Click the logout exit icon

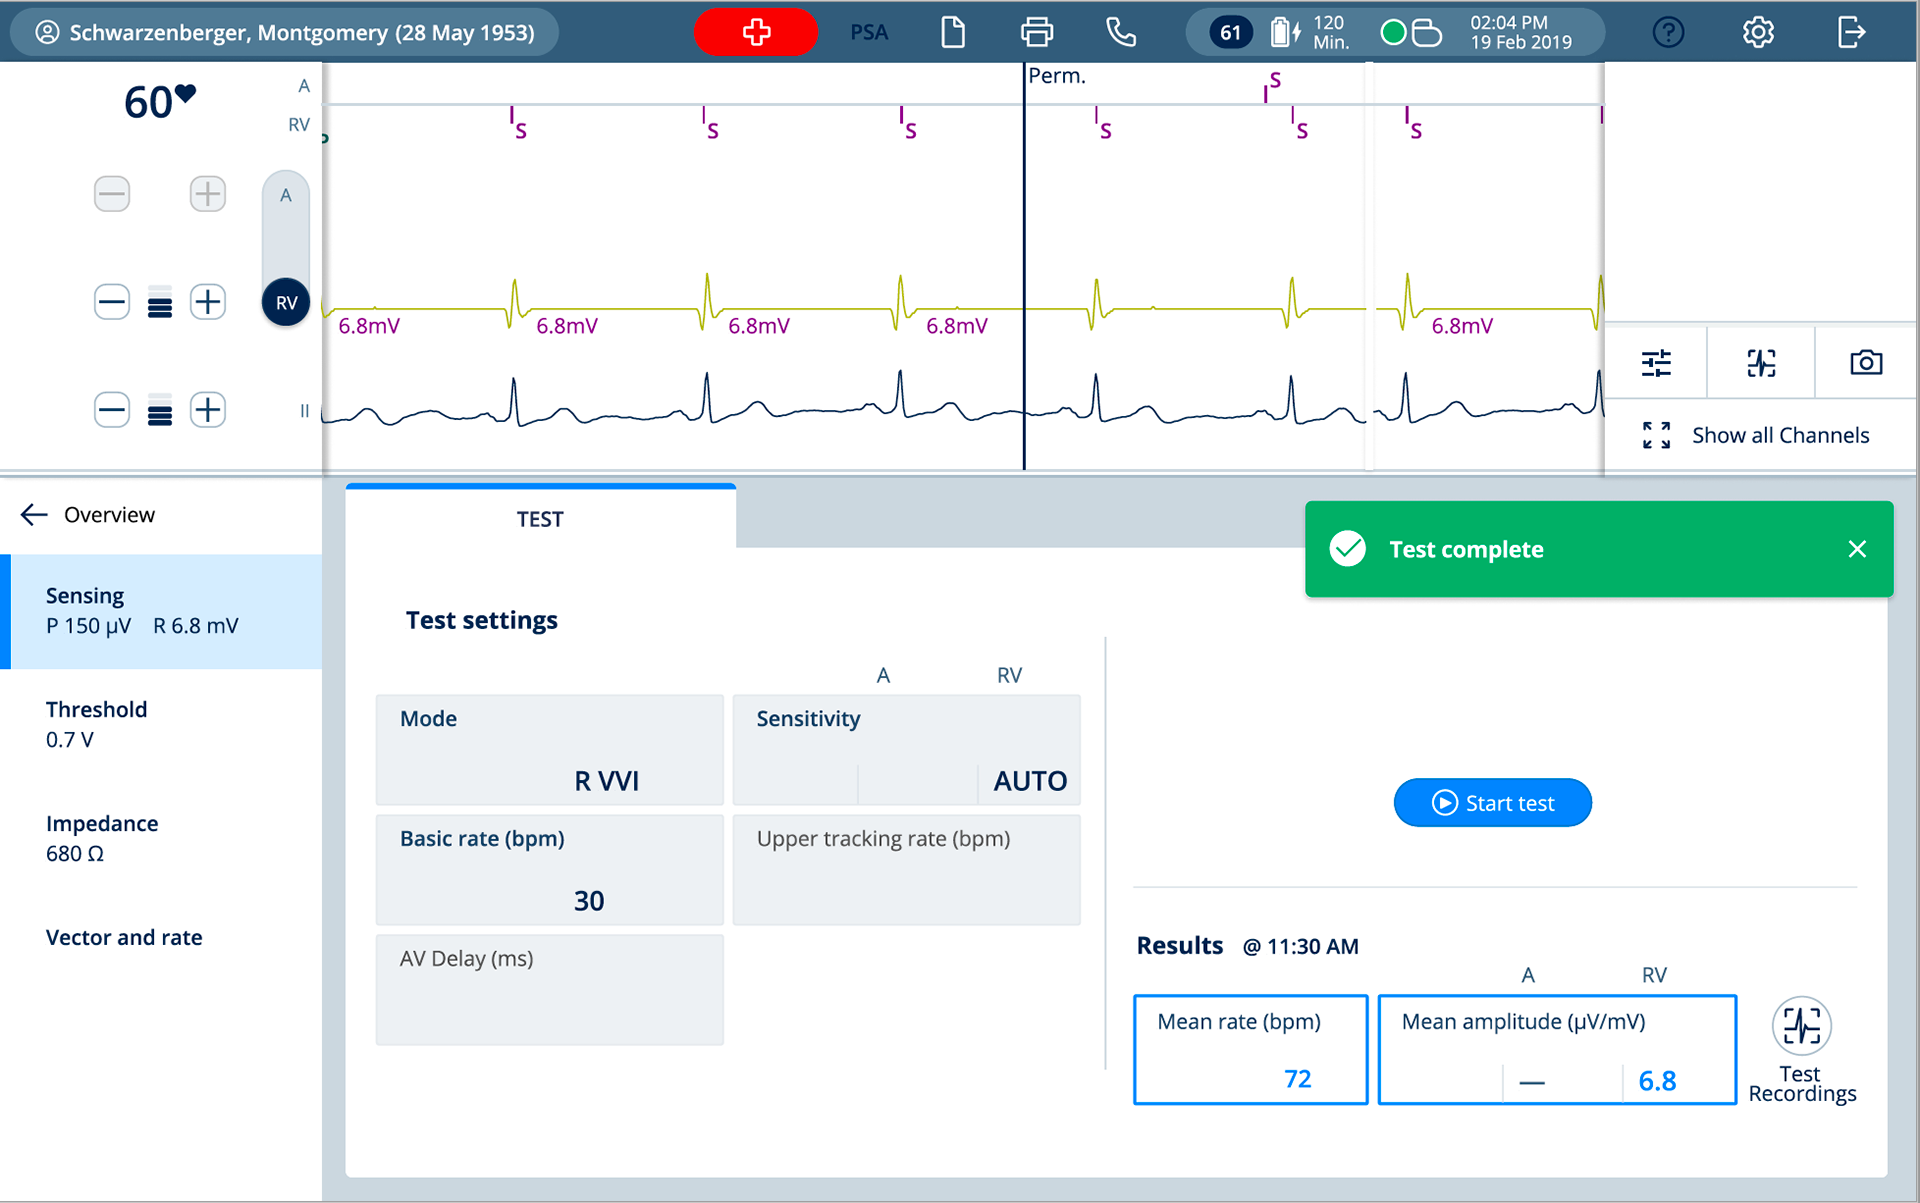tap(1851, 32)
